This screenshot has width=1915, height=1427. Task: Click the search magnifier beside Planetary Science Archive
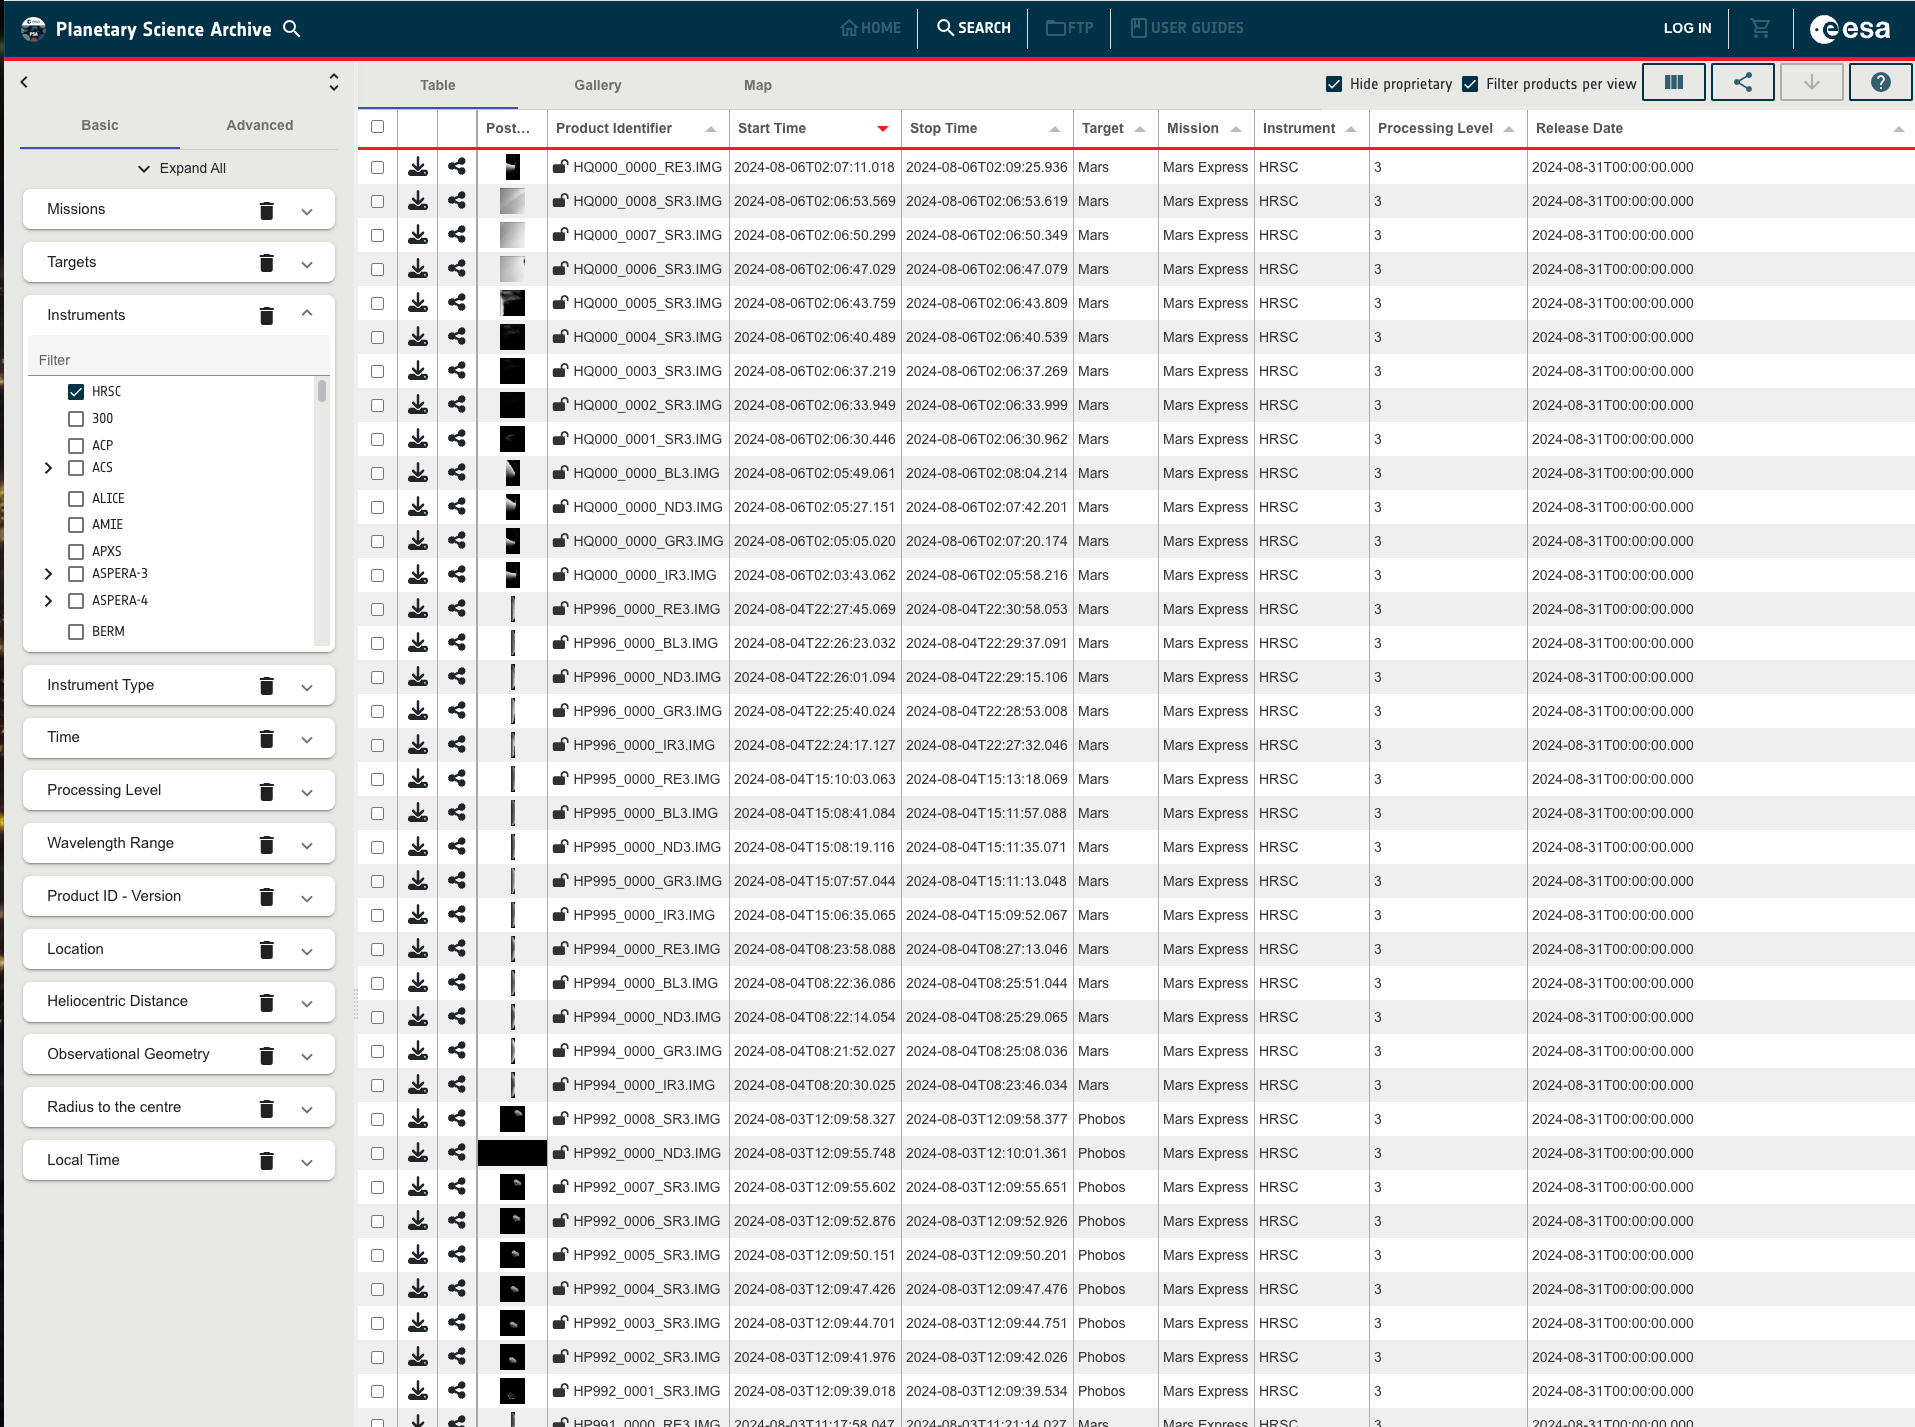pyautogui.click(x=292, y=29)
